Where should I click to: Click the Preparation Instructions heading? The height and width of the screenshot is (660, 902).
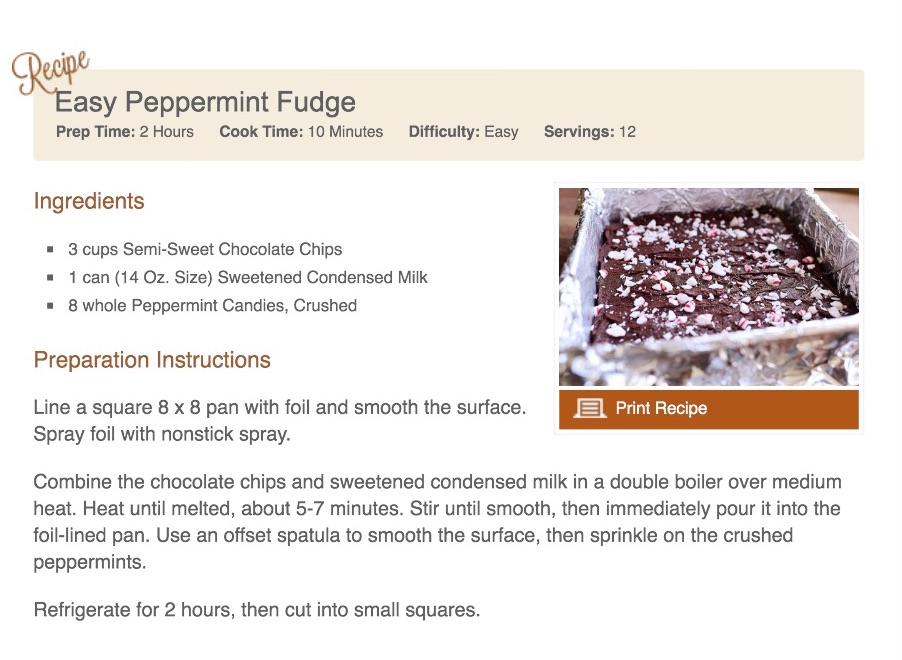(x=152, y=360)
